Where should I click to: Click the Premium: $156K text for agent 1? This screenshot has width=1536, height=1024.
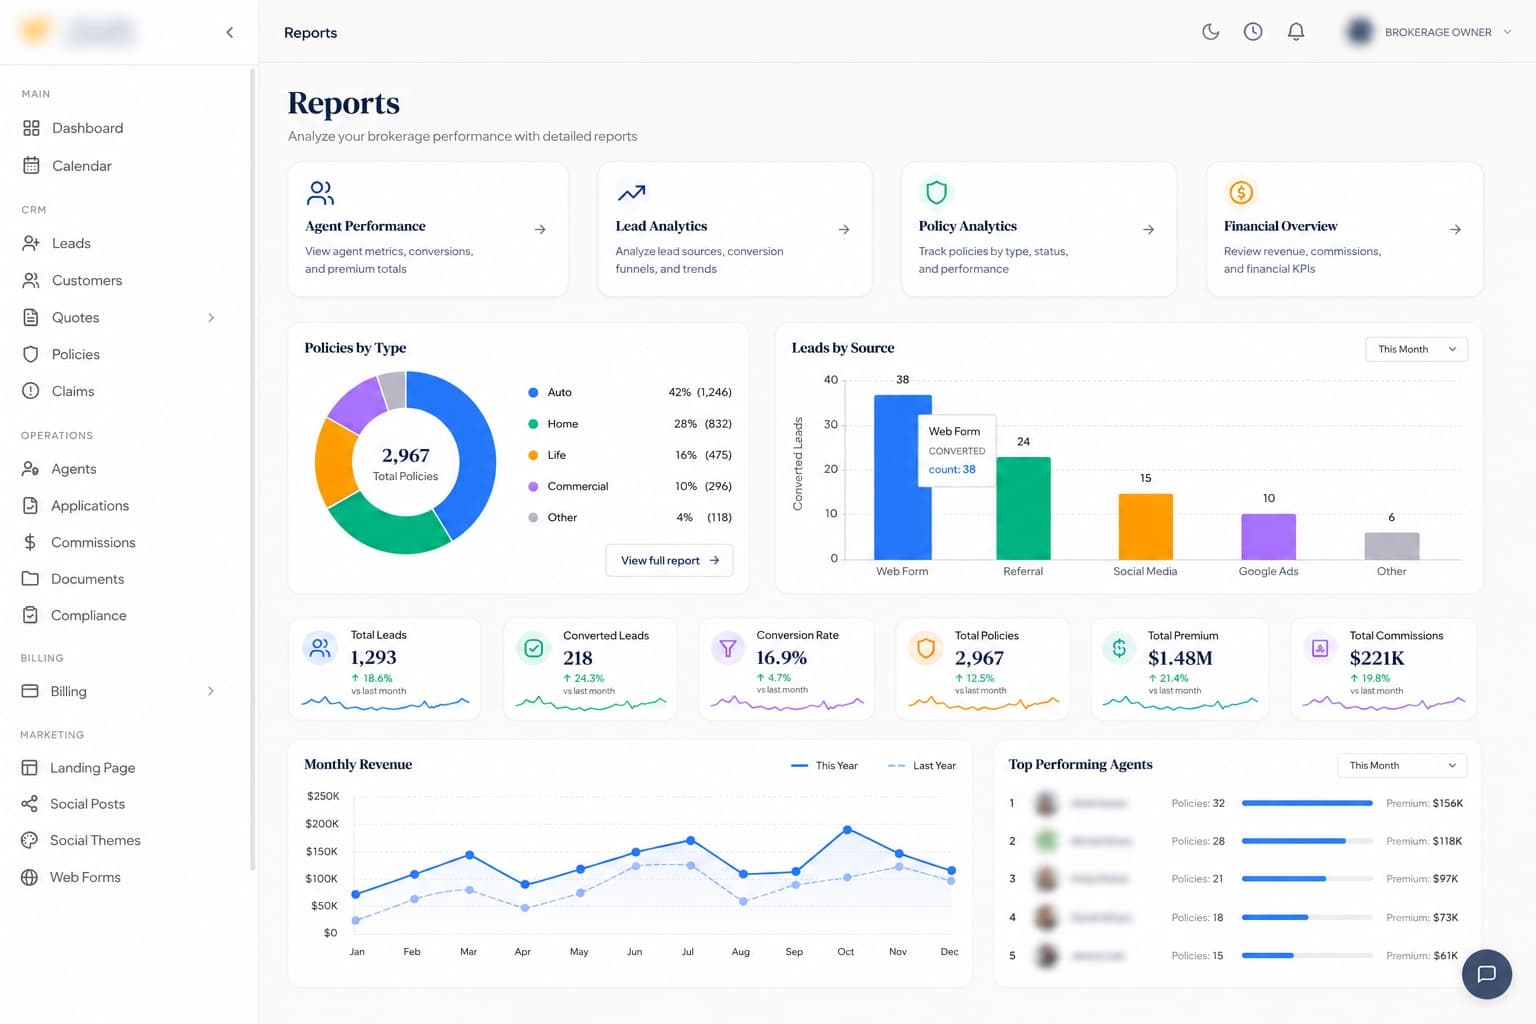[1424, 803]
